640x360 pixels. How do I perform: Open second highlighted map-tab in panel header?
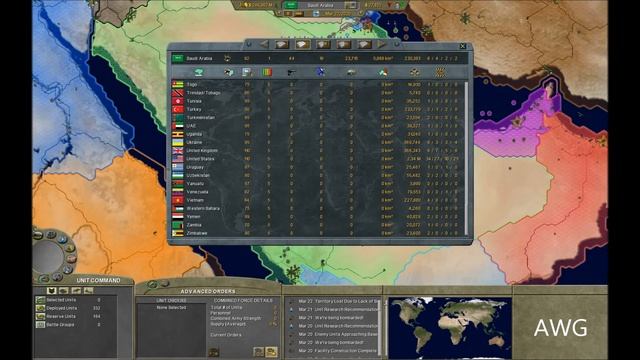click(302, 44)
